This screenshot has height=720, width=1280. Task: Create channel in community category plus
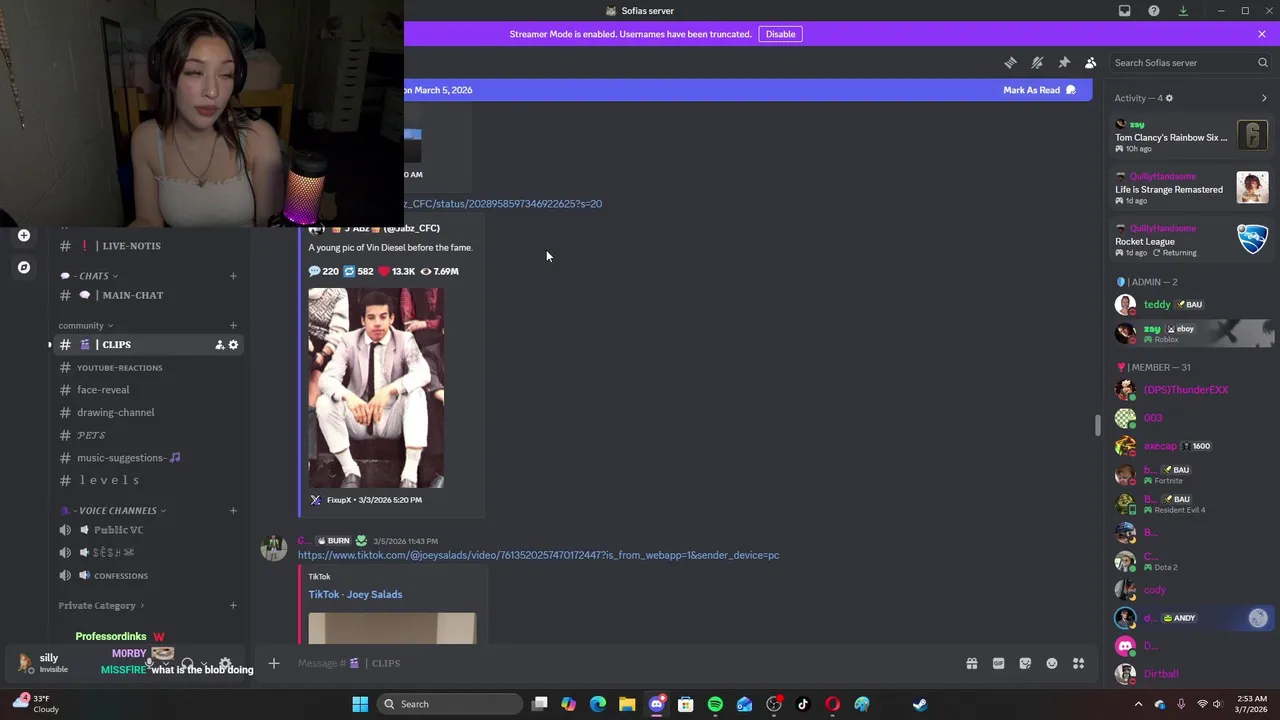(x=233, y=325)
